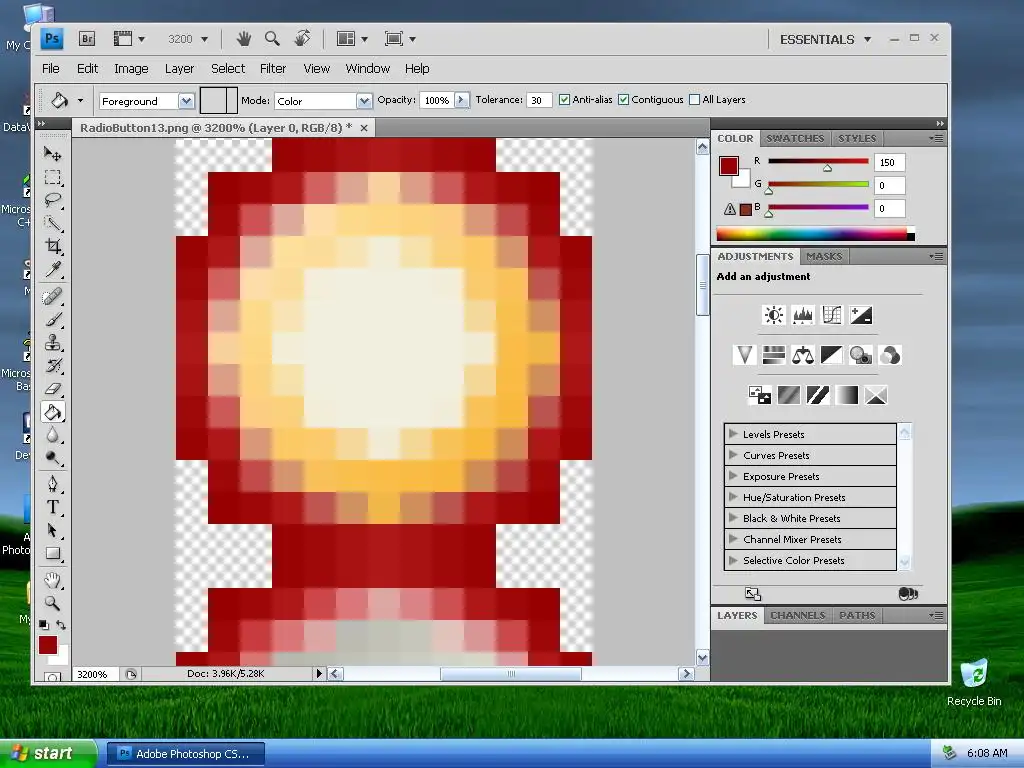1024x768 pixels.
Task: Click the status bar zoom percentage field
Action: [x=96, y=674]
